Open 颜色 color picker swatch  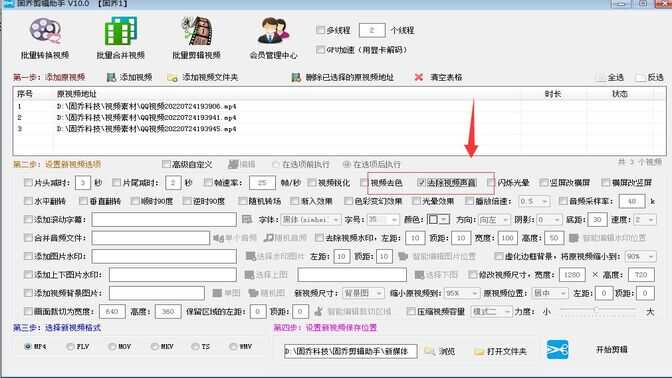[438, 219]
